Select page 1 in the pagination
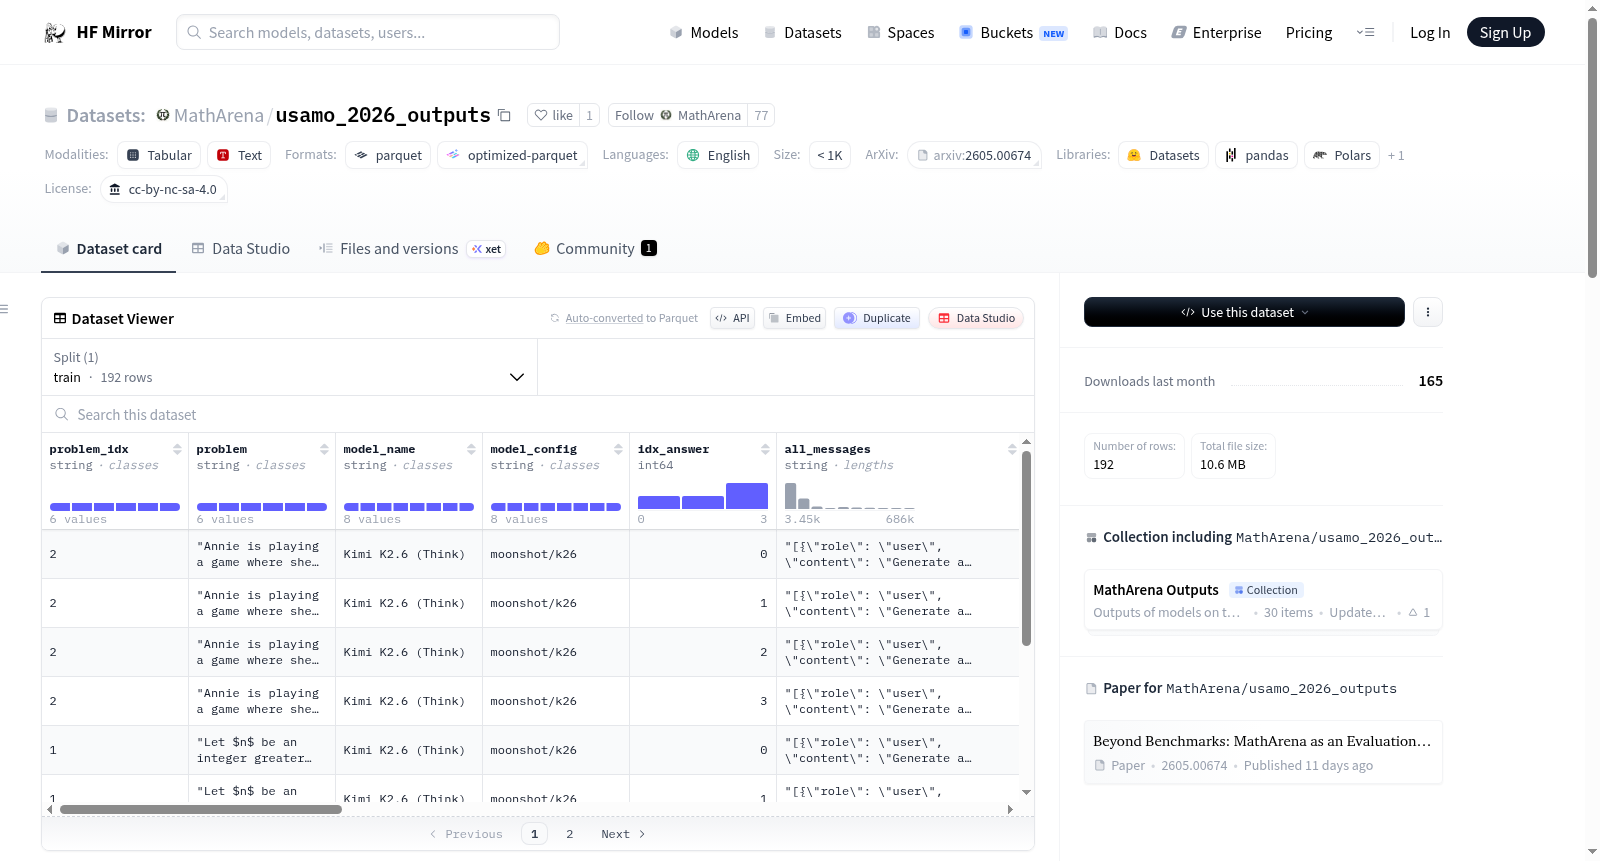 (x=534, y=834)
